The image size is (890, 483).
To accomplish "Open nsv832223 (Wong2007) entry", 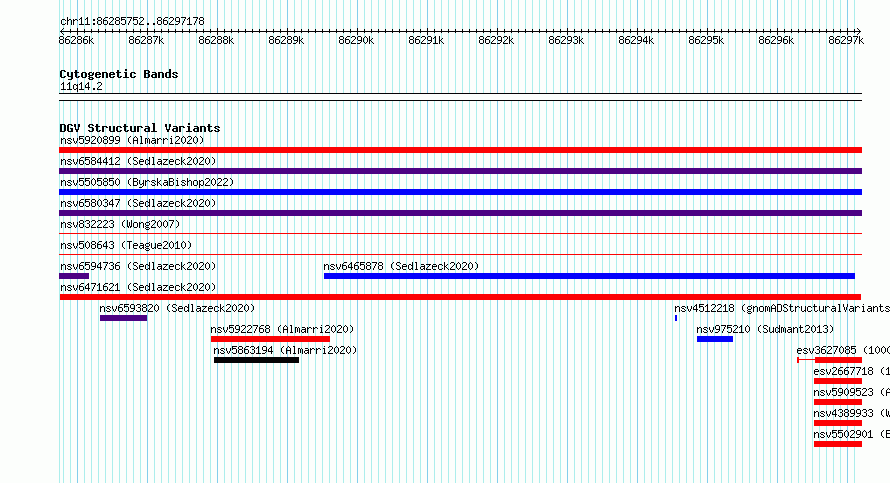I will tap(120, 224).
